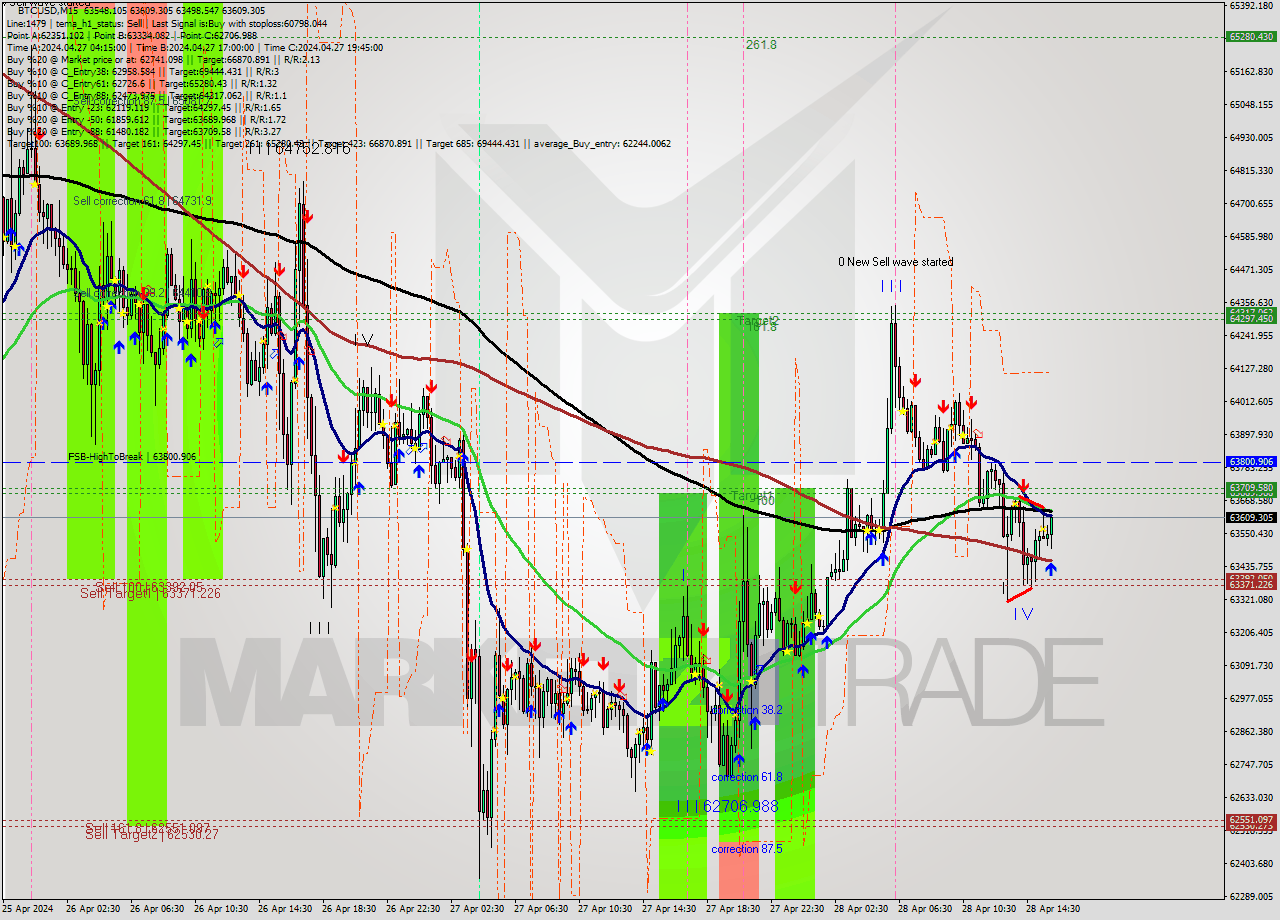Screen dimensions: 1280x920
Task: Click the 'I I I 62706.988' wave label
Action: (727, 806)
